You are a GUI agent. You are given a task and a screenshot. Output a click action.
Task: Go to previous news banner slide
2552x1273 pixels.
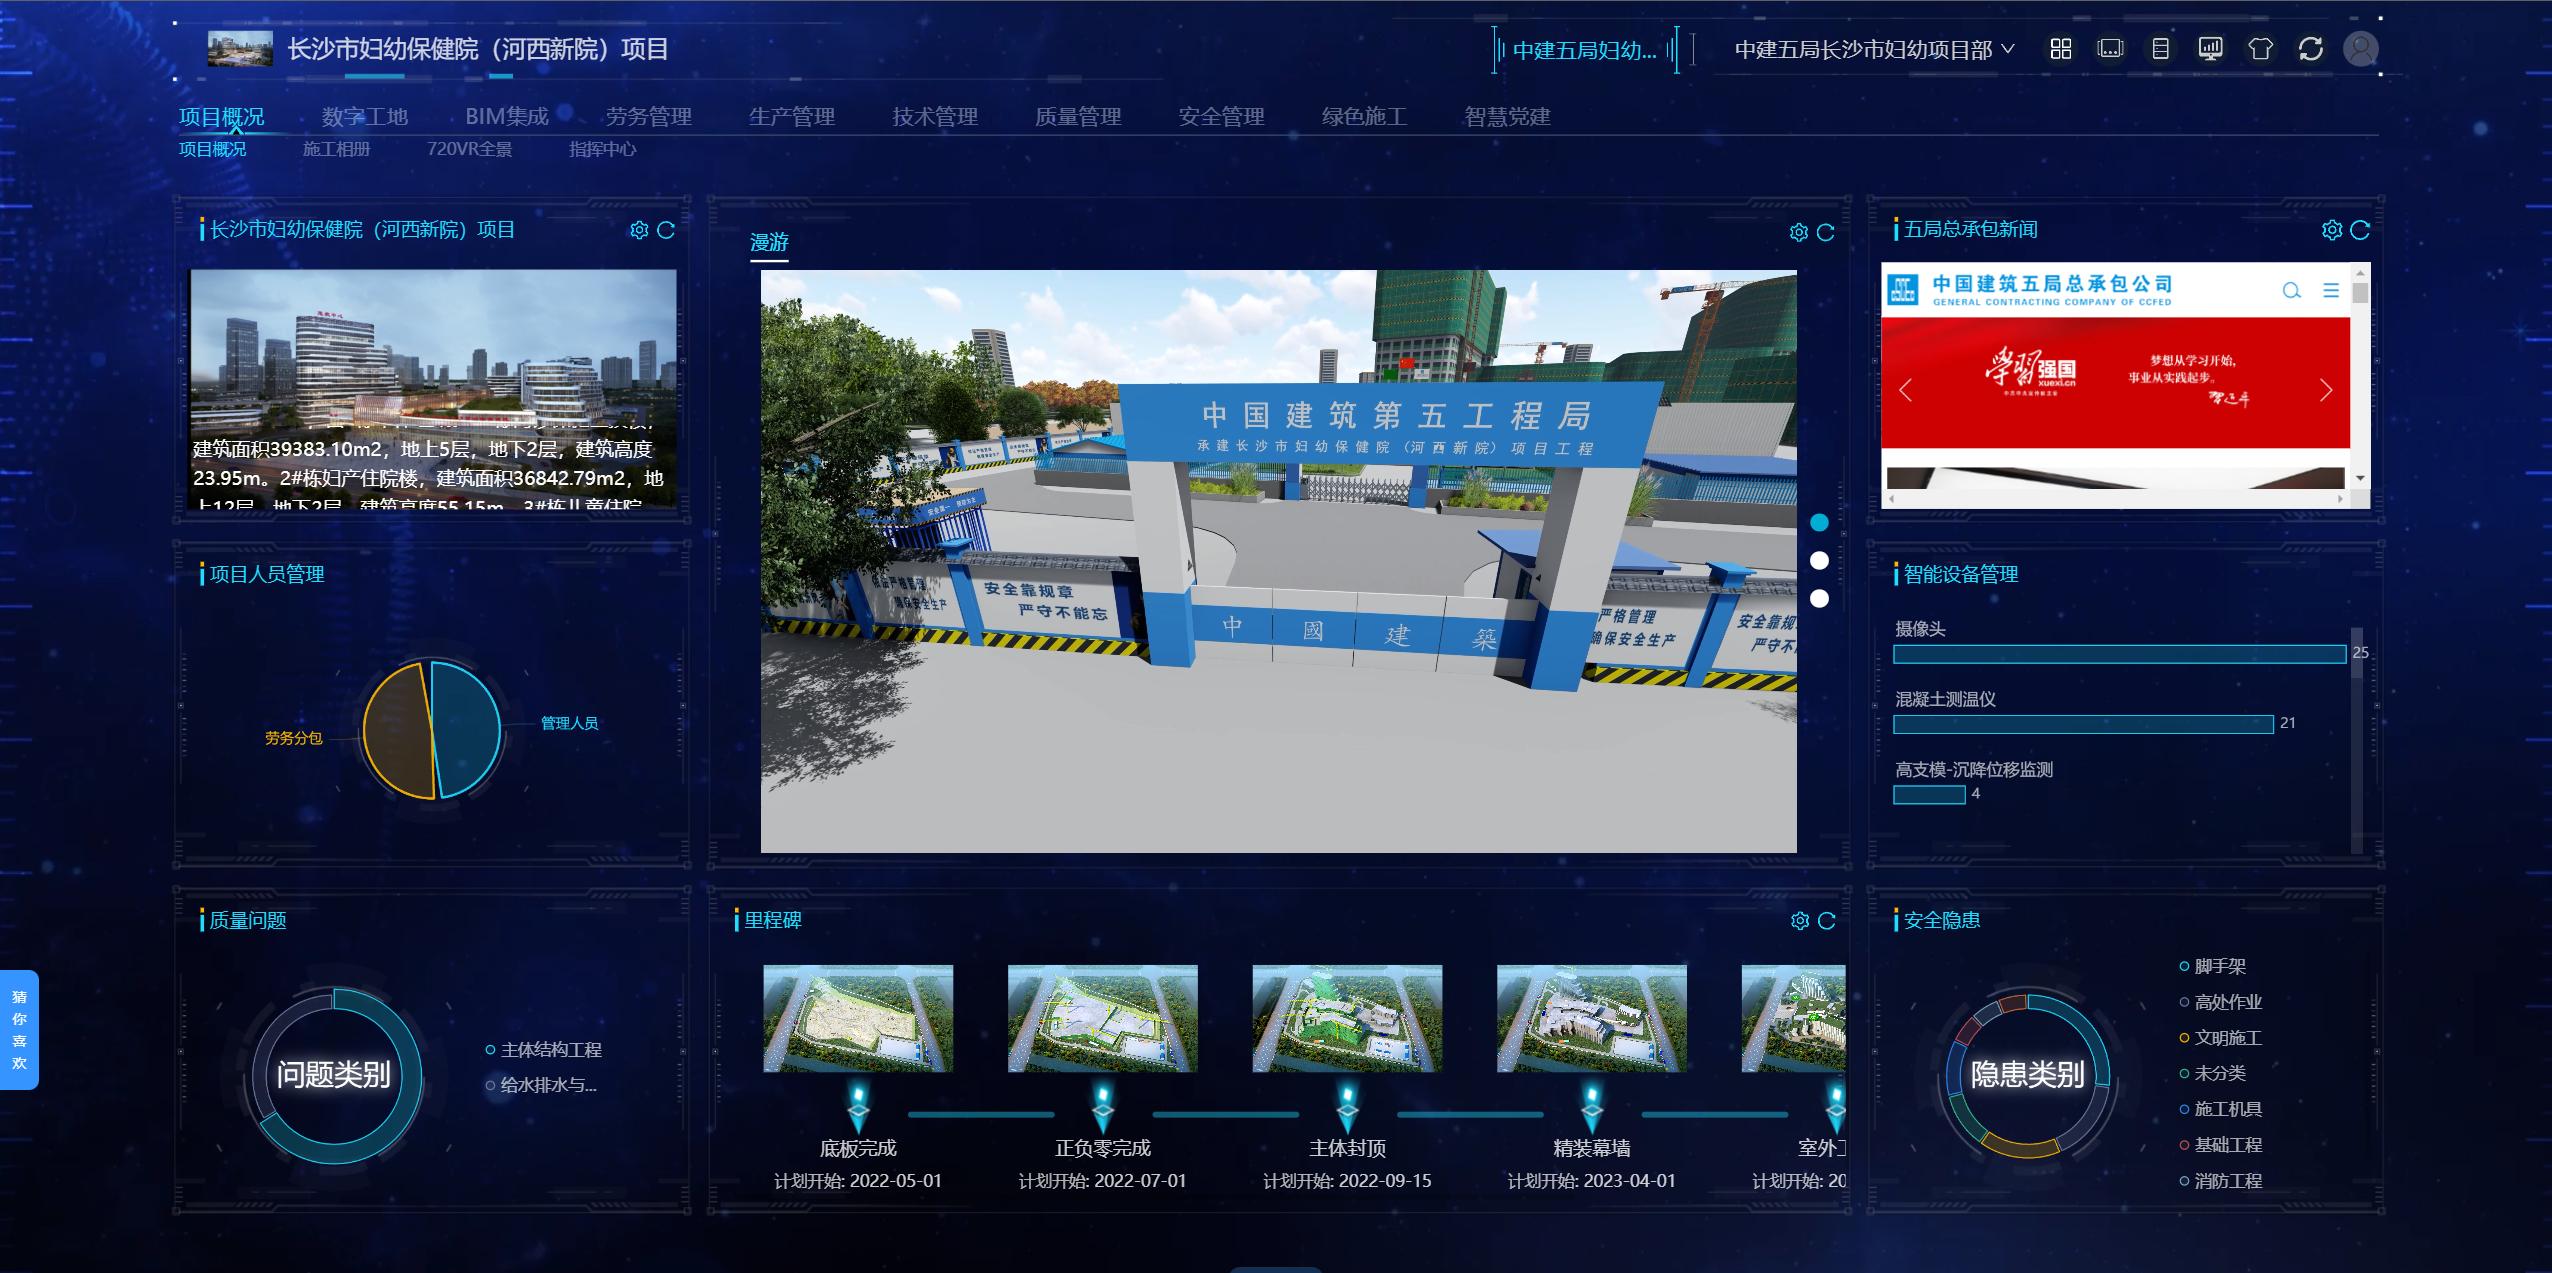(1905, 390)
